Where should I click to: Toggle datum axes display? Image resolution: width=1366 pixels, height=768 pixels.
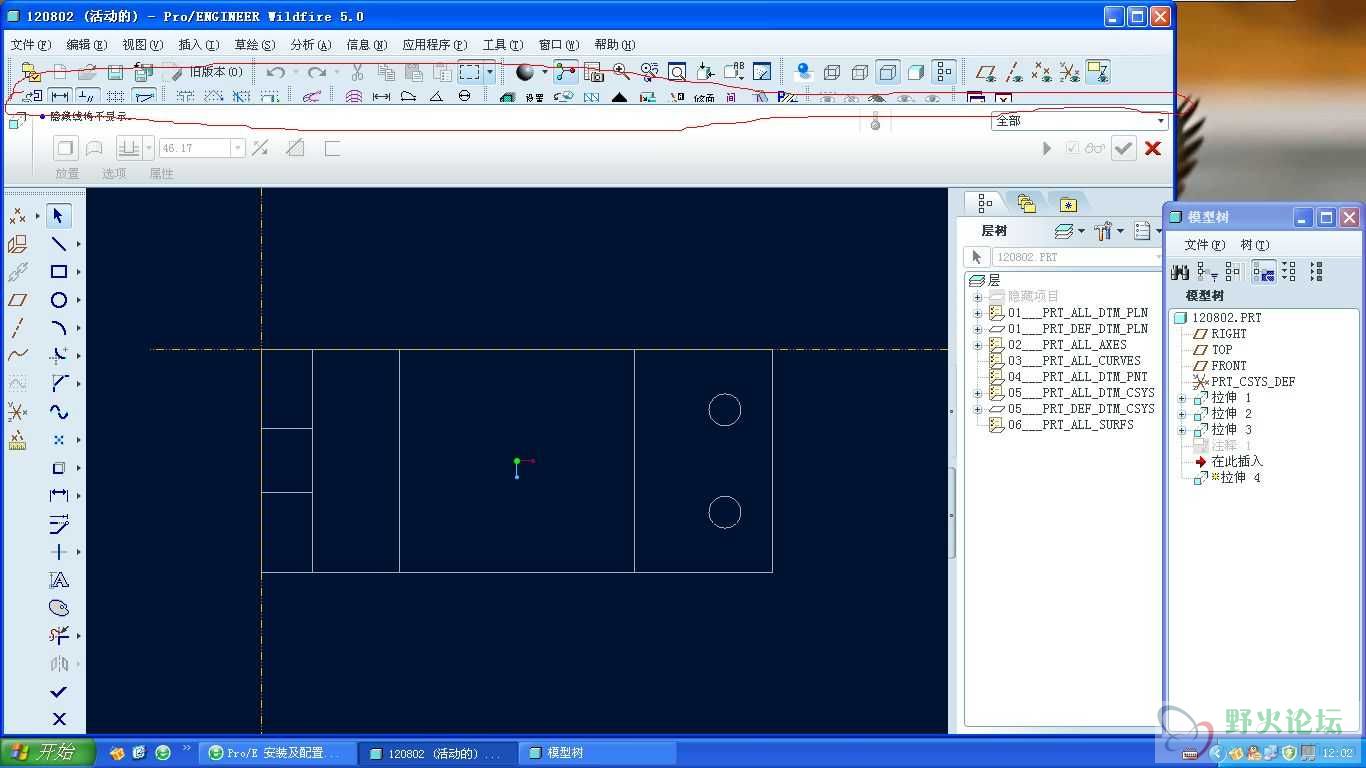click(x=1014, y=72)
